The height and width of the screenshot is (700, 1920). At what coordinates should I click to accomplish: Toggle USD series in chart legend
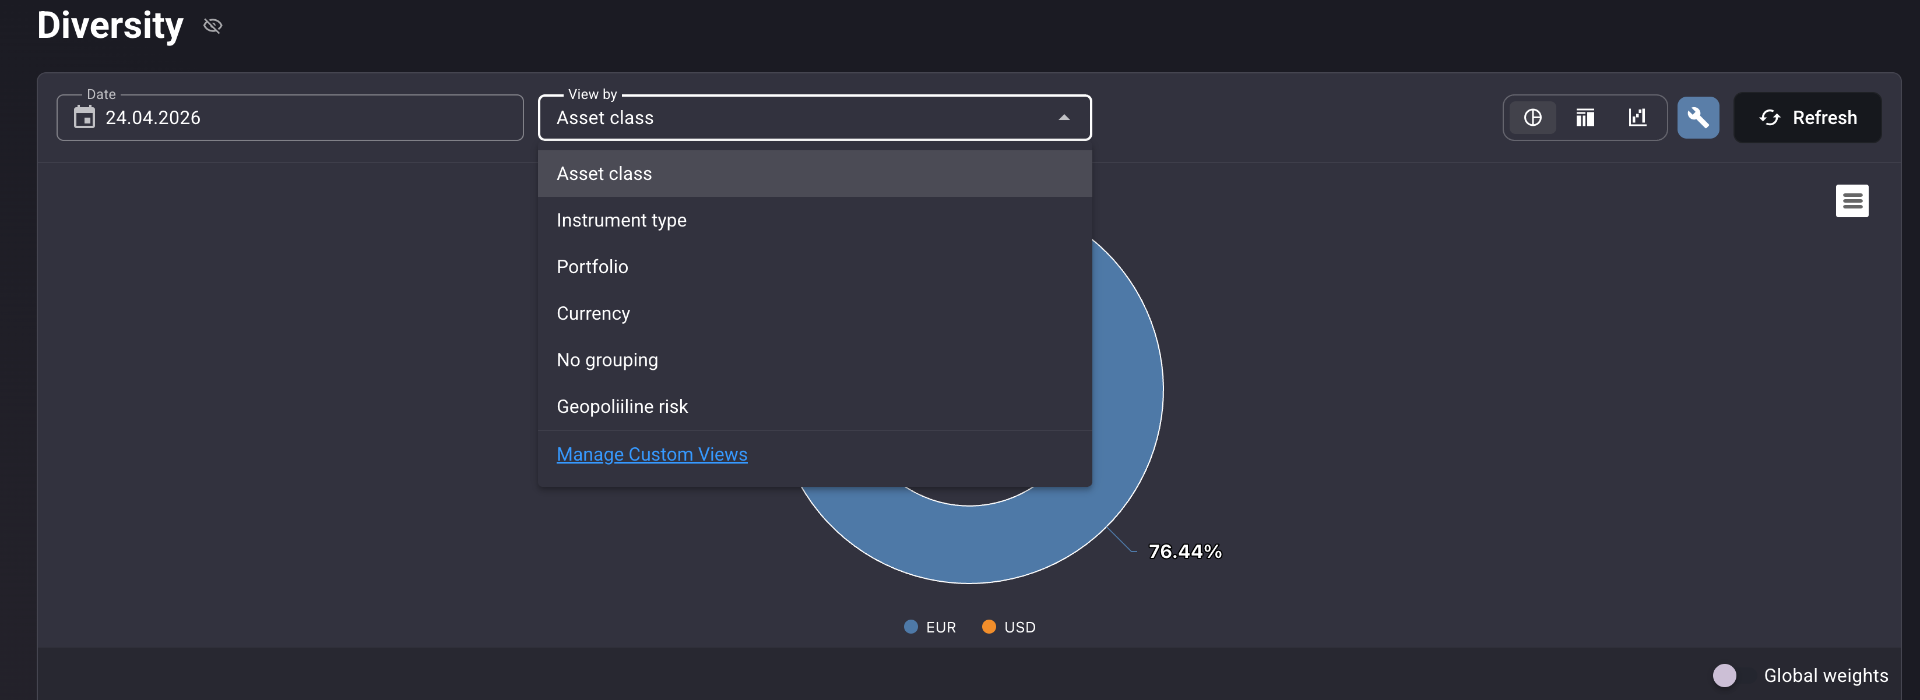tap(1008, 627)
